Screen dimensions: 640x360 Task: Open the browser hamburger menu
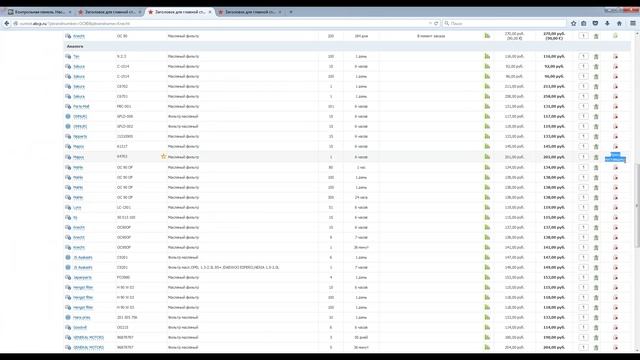633,24
